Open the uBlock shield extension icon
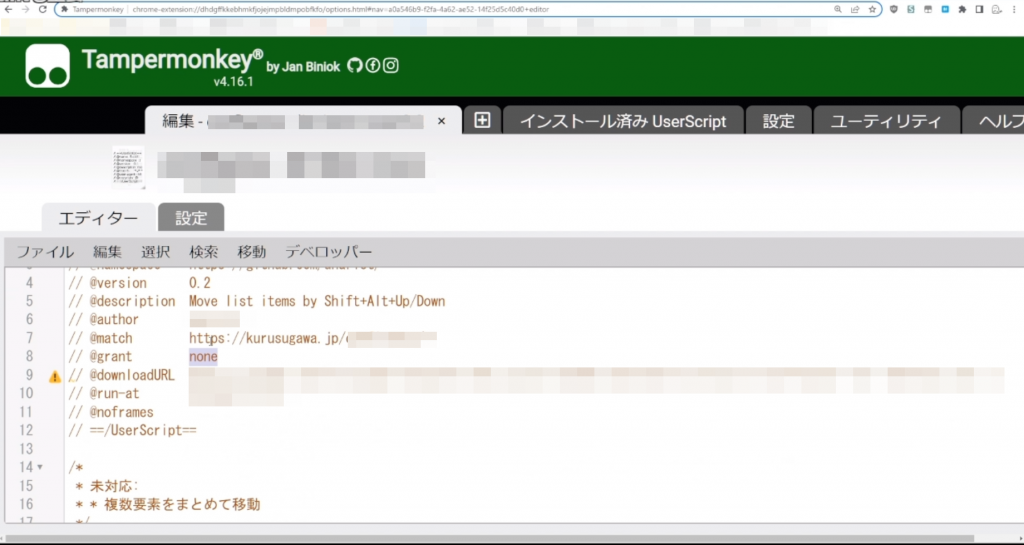 click(x=894, y=9)
